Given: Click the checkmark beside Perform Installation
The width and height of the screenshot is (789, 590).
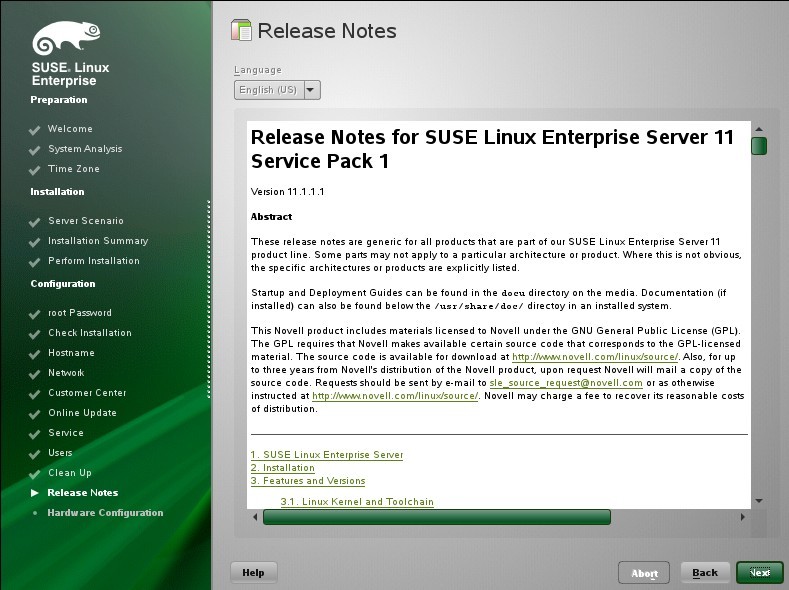Looking at the screenshot, I should coord(34,262).
